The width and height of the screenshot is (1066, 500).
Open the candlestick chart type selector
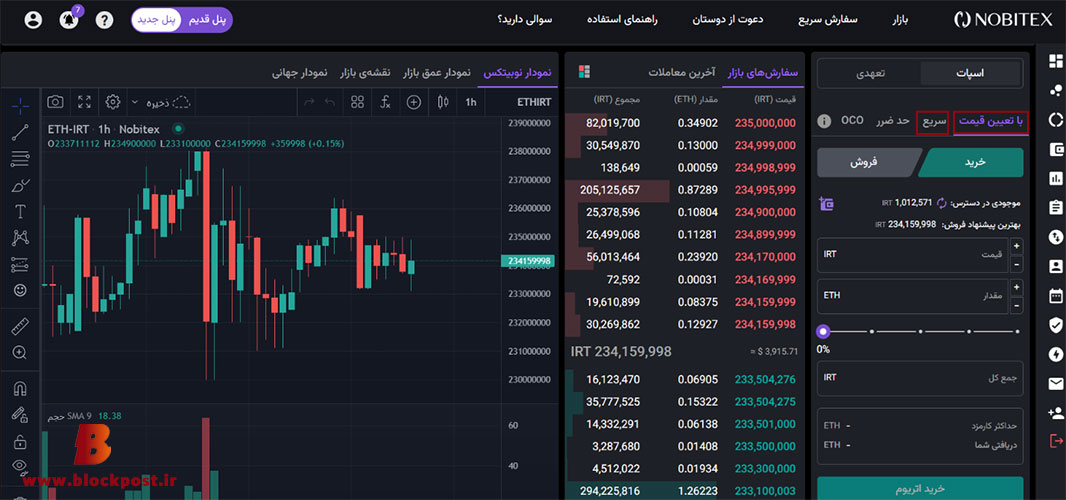click(443, 102)
